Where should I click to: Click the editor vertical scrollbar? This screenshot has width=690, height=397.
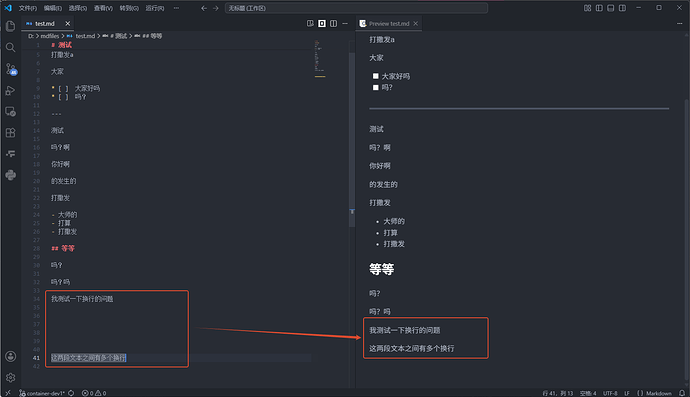[352, 140]
